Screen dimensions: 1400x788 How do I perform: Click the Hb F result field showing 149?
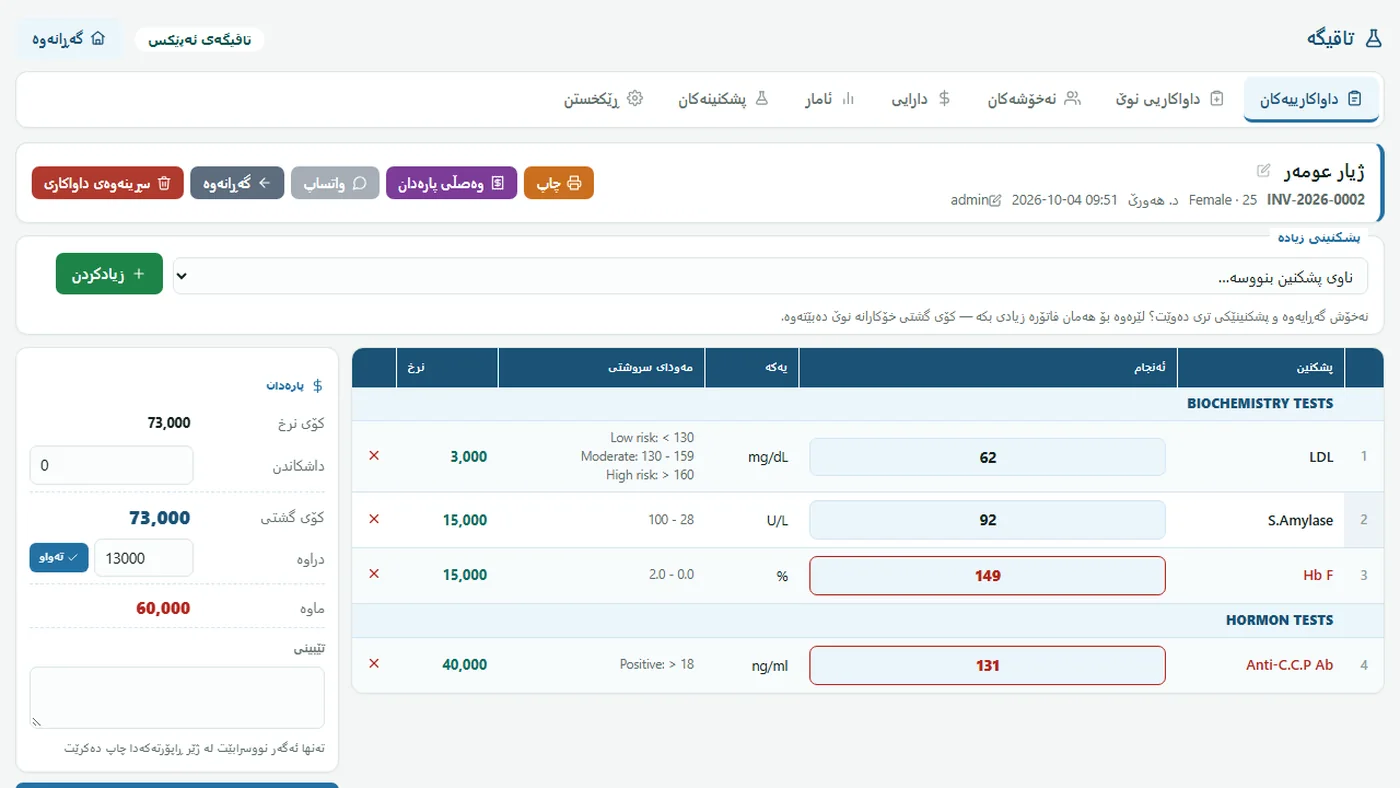coord(987,575)
